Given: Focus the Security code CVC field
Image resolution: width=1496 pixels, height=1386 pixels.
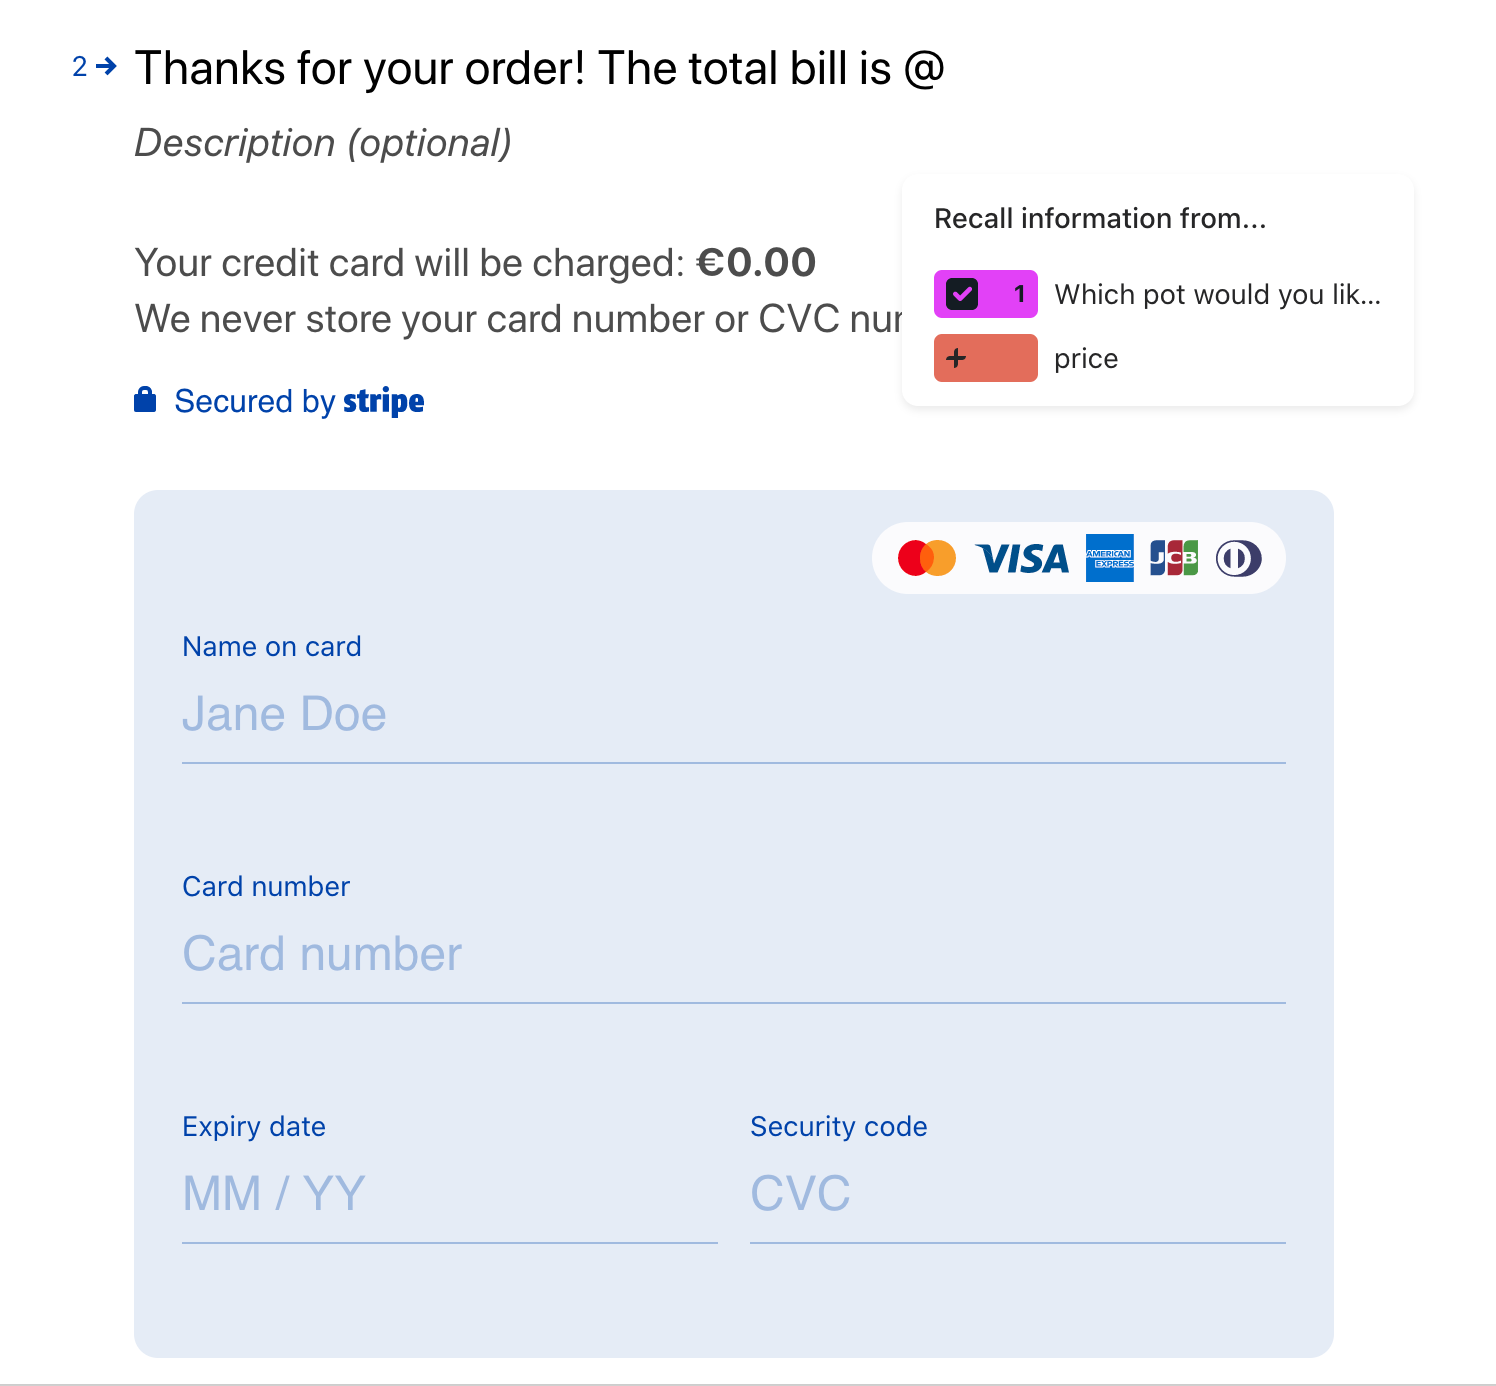Looking at the screenshot, I should (x=1018, y=1194).
